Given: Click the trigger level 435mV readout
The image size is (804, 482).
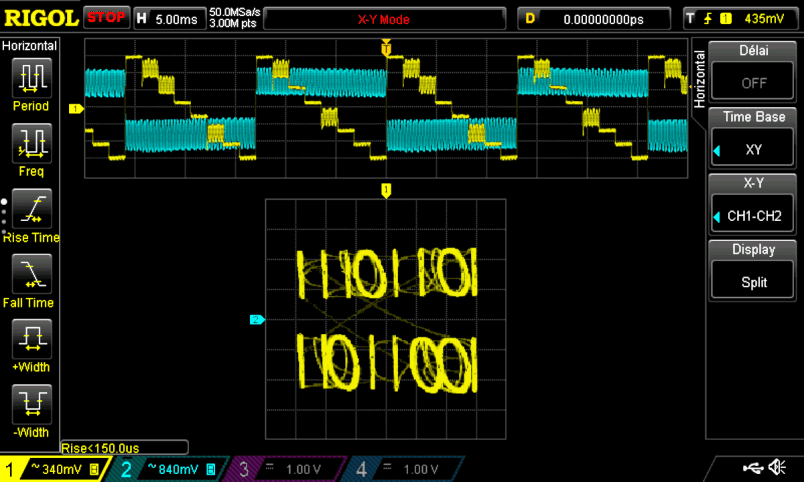Looking at the screenshot, I should (x=740, y=18).
